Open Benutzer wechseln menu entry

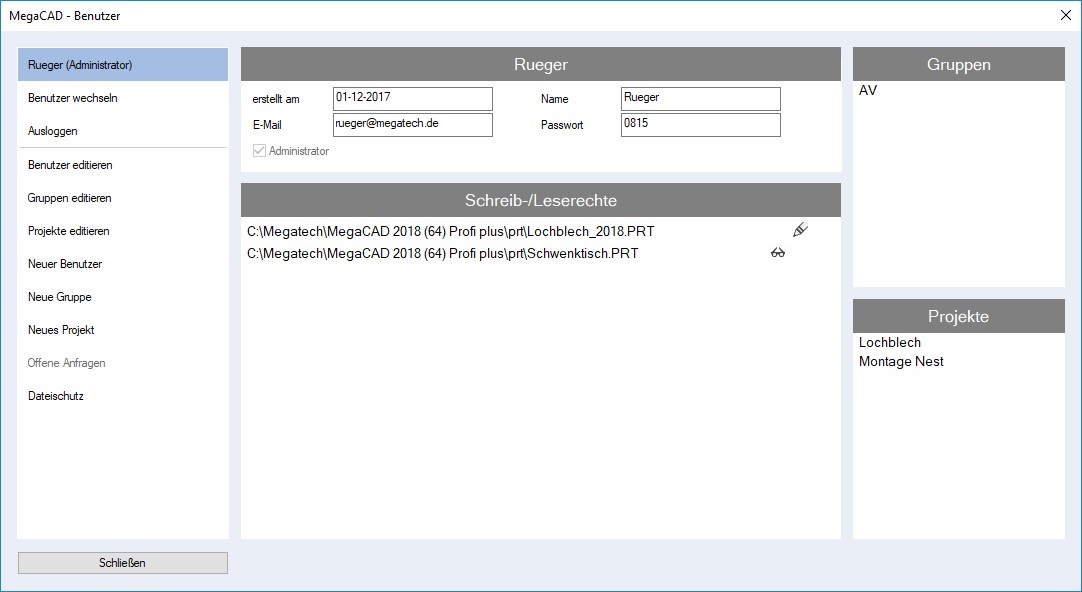pyautogui.click(x=123, y=98)
